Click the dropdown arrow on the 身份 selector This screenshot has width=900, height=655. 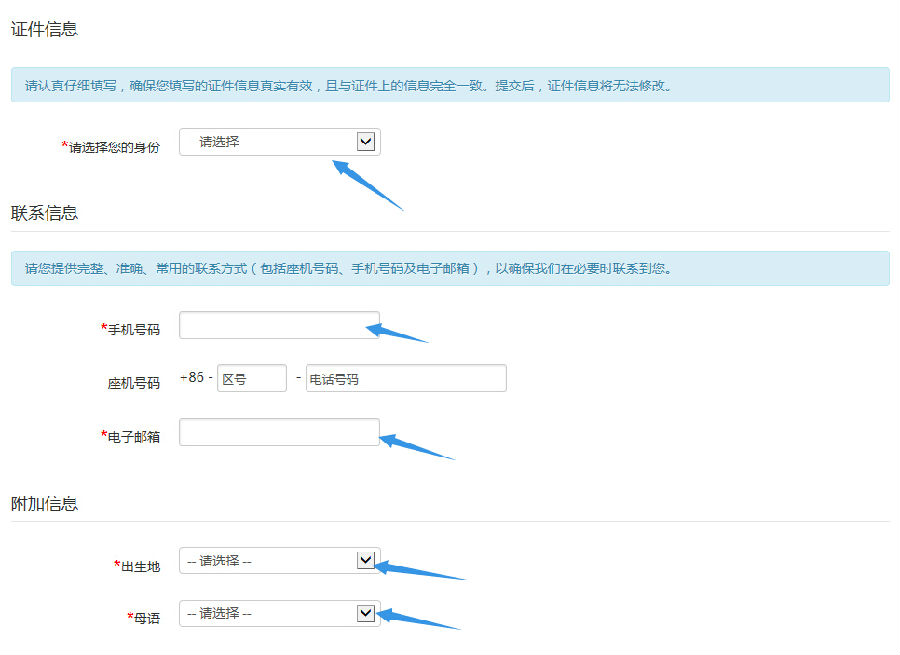pos(368,141)
